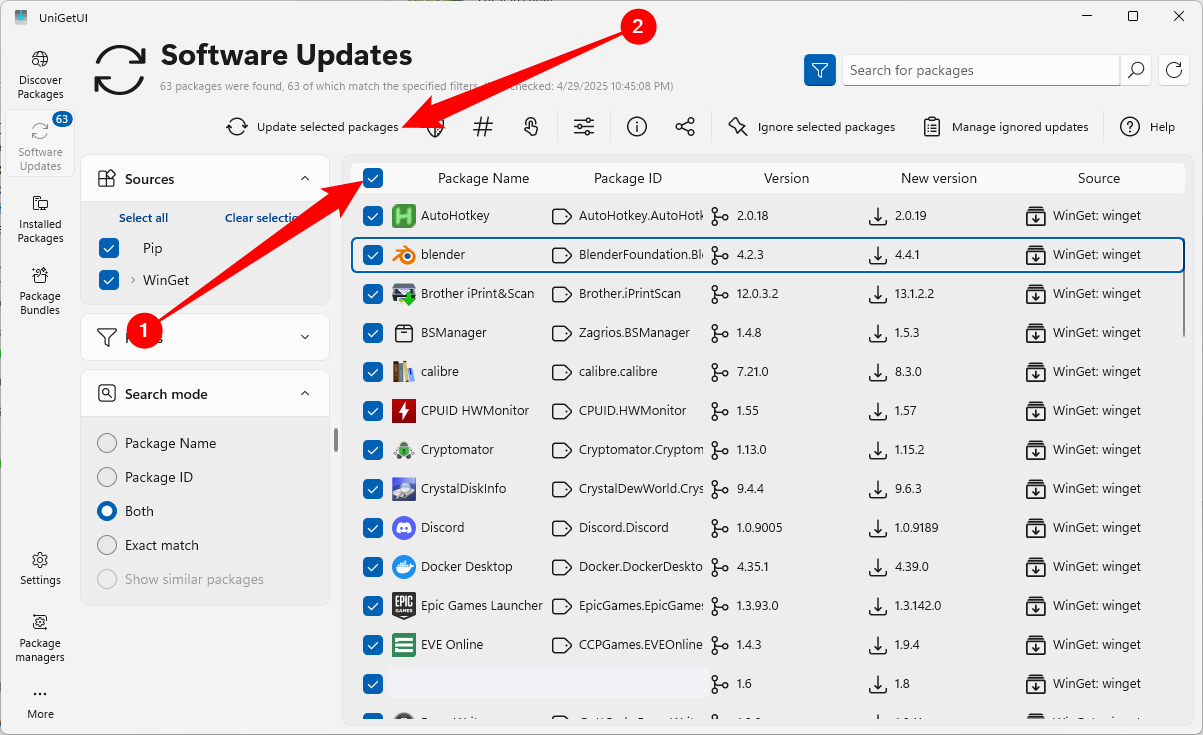This screenshot has height=735, width=1203.
Task: Open Settings in the sidebar
Action: [40, 568]
